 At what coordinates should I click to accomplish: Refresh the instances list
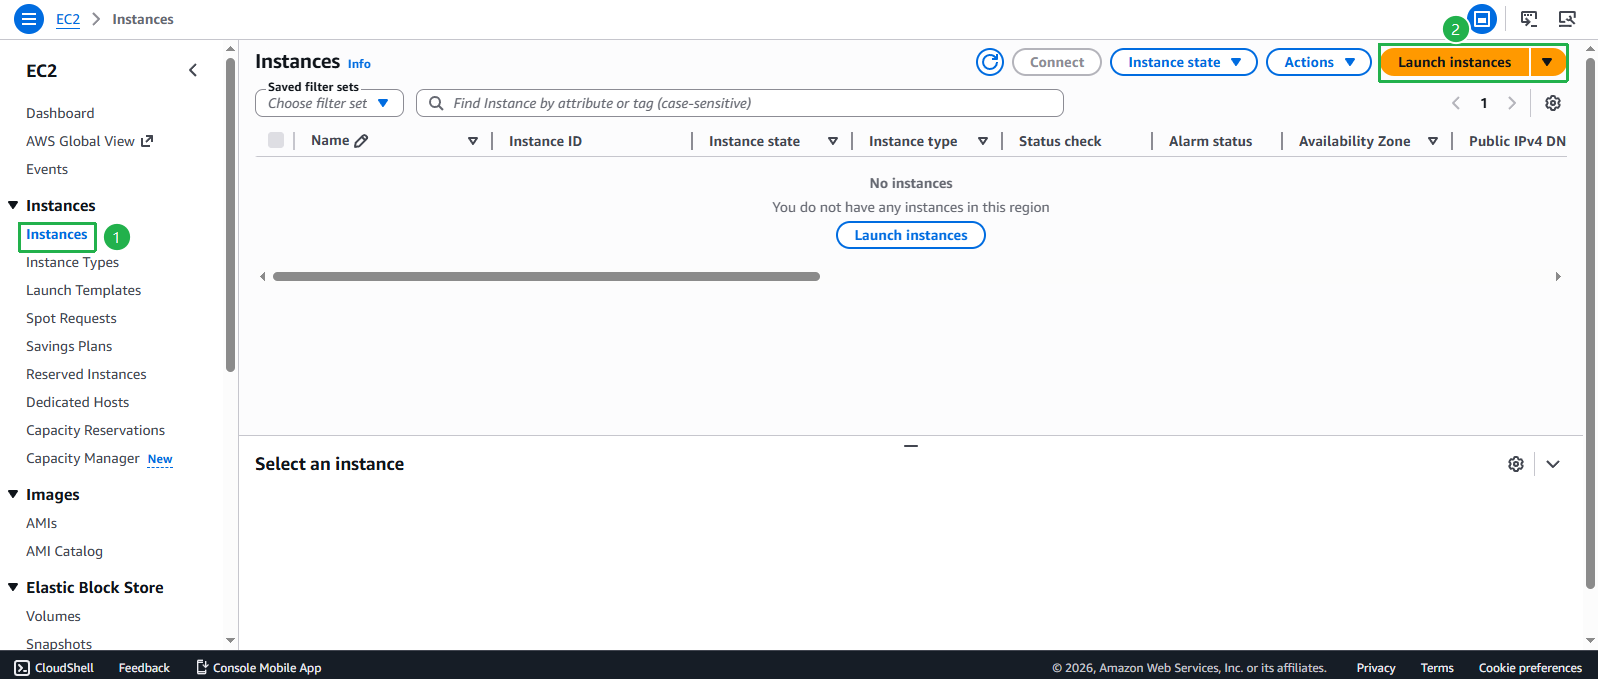990,62
